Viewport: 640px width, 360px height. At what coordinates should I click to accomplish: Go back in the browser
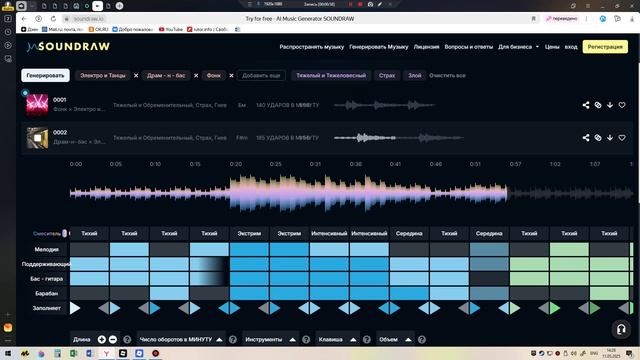coord(24,19)
